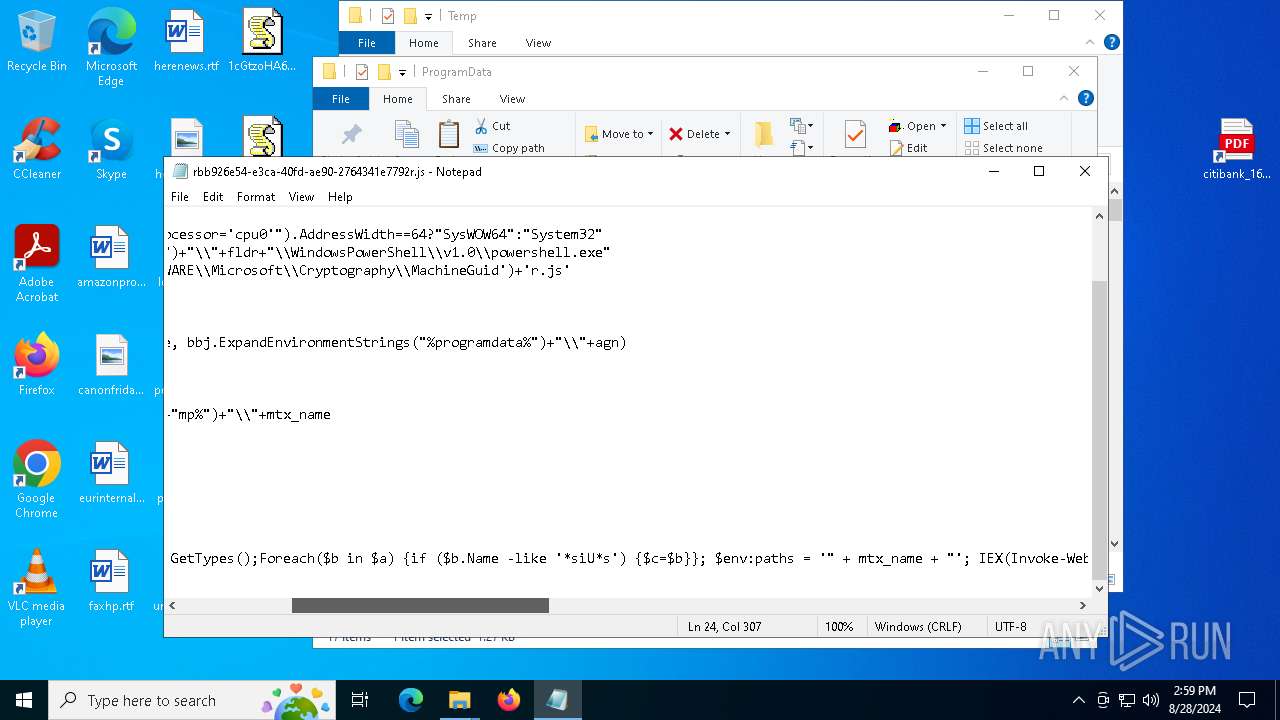Viewport: 1280px width, 720px height.
Task: Click the Cut command in ProgramData ribbon
Action: pyautogui.click(x=492, y=126)
